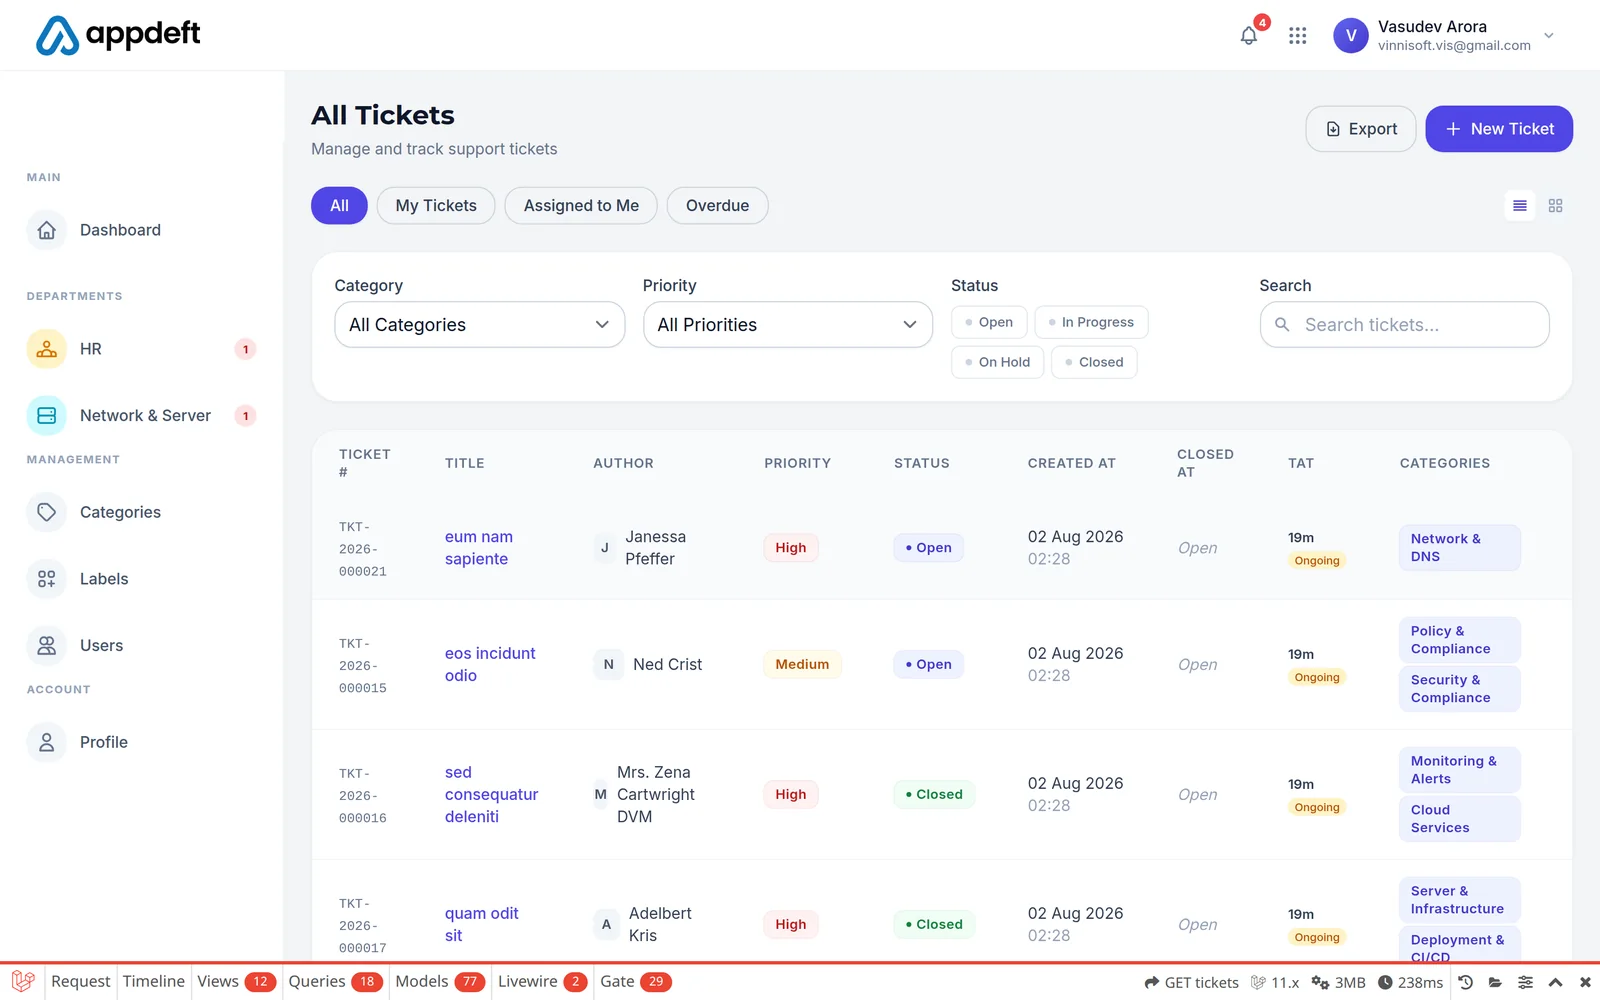The width and height of the screenshot is (1600, 1000).
Task: Open the debugbar Queries tab
Action: [x=336, y=982]
